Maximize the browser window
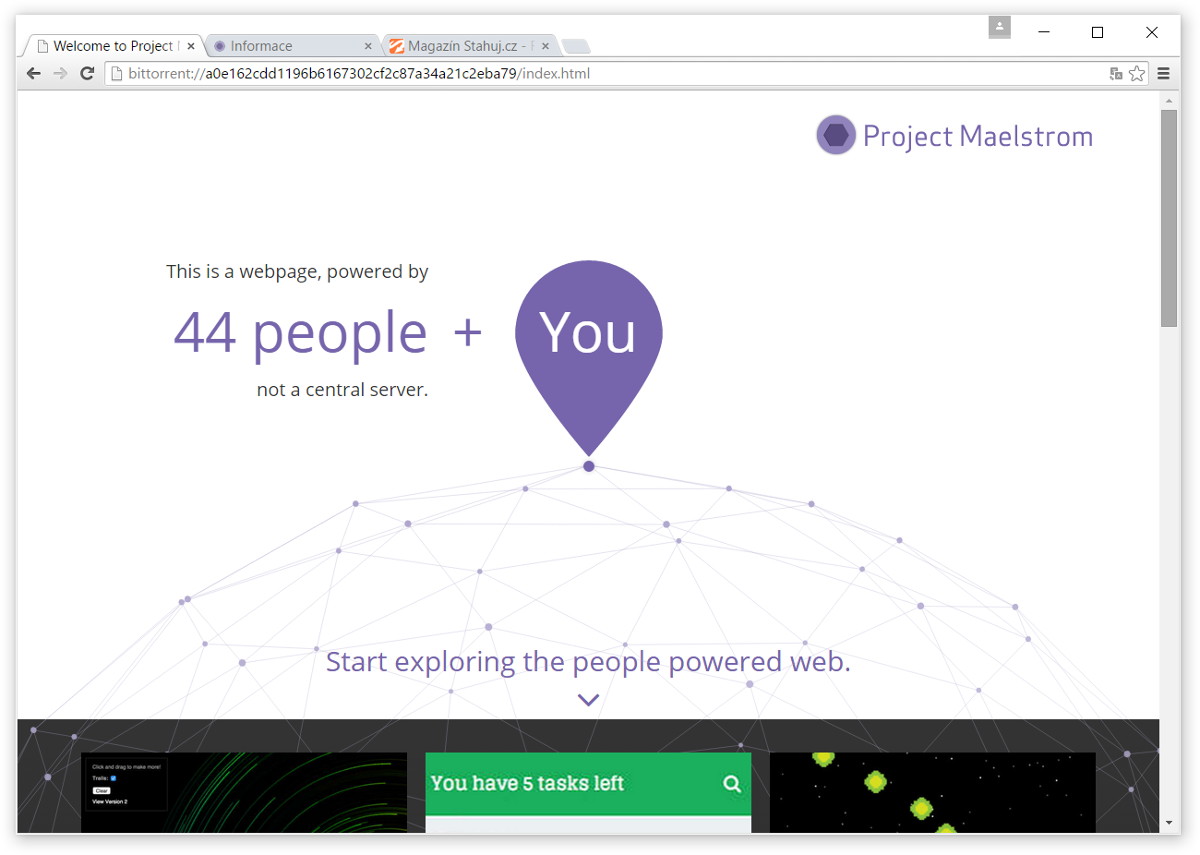 pyautogui.click(x=1097, y=32)
